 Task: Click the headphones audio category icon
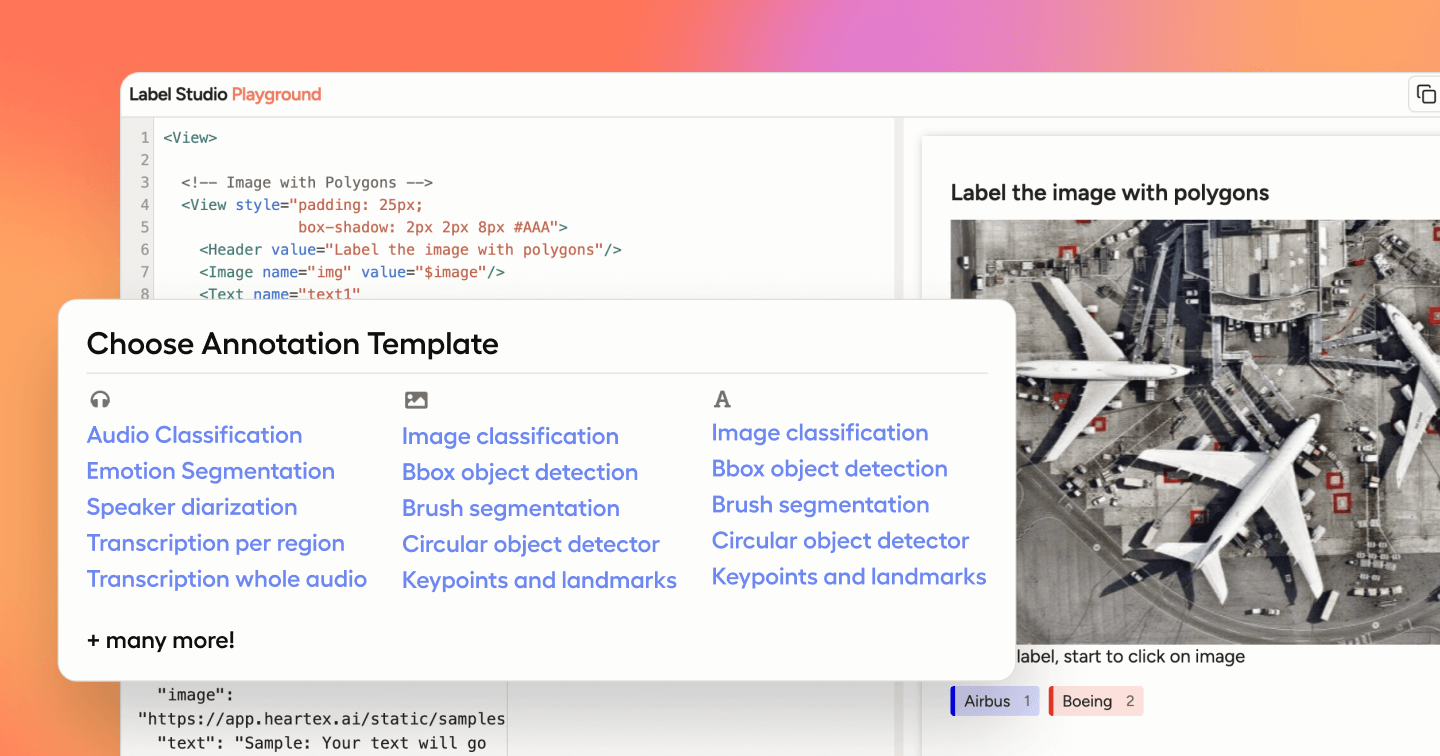coord(99,400)
